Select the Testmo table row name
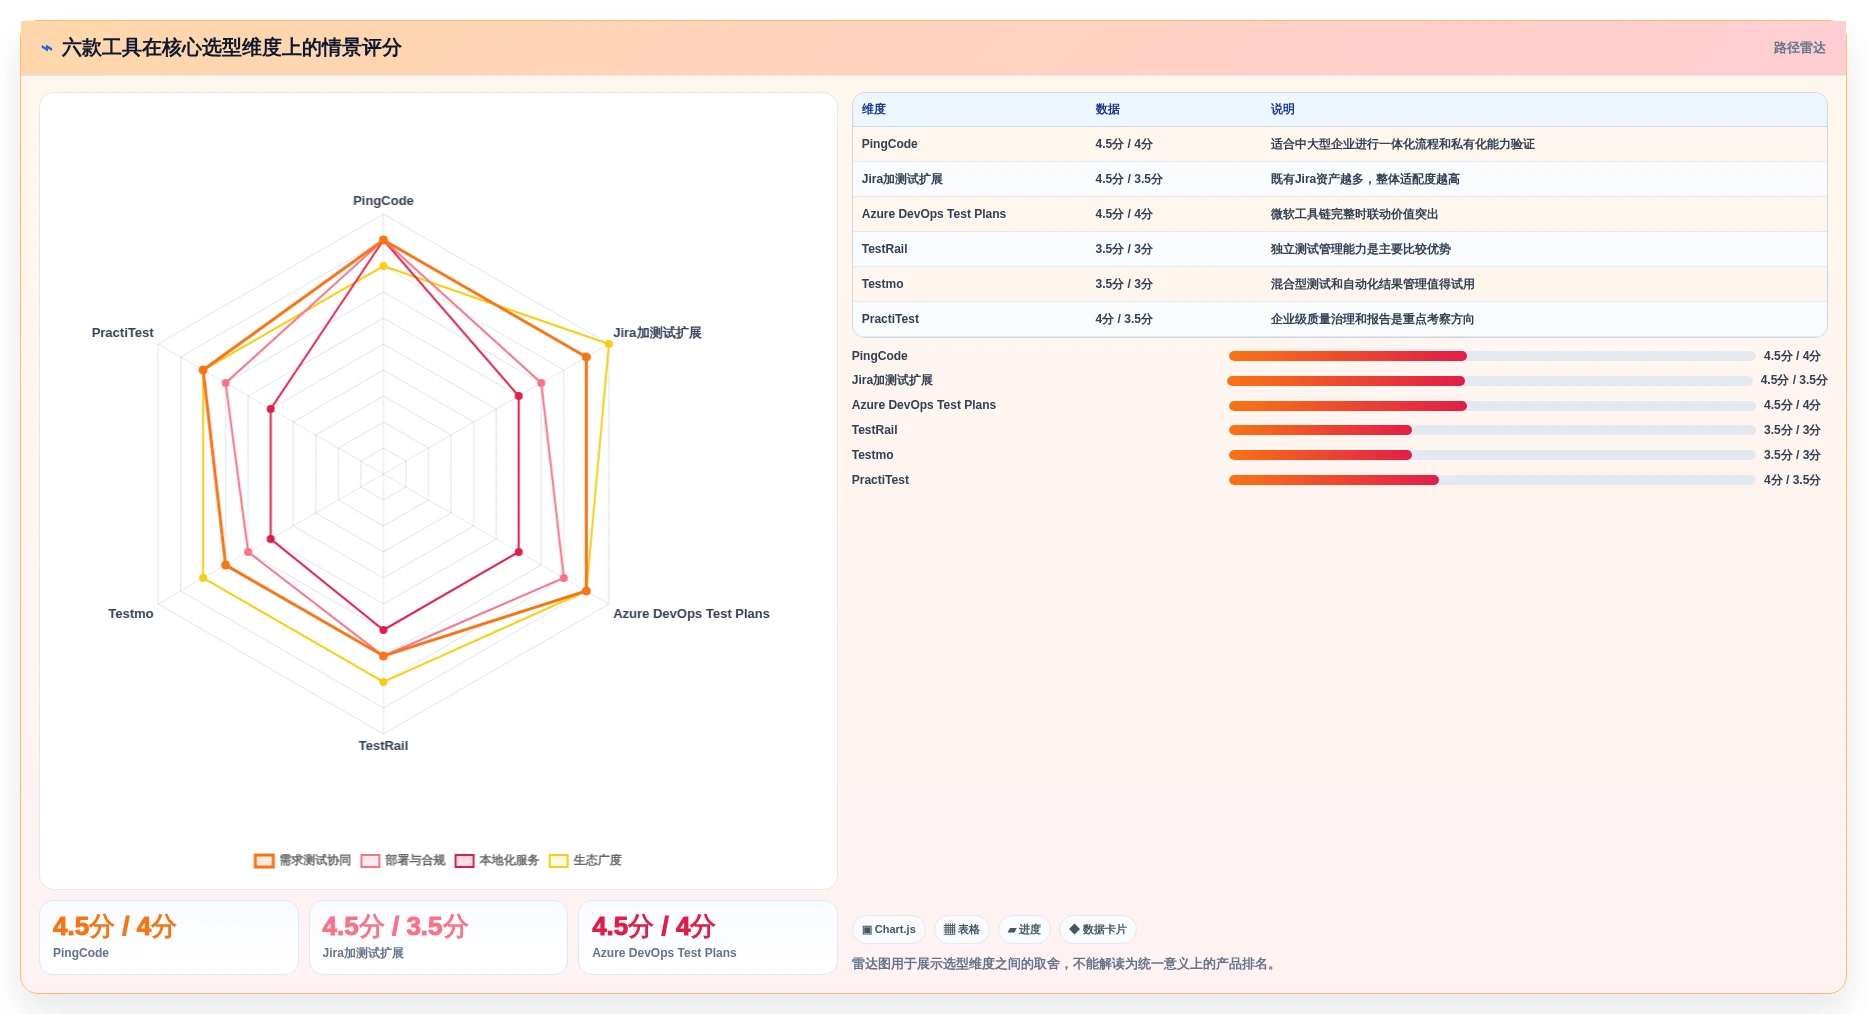 (x=882, y=284)
